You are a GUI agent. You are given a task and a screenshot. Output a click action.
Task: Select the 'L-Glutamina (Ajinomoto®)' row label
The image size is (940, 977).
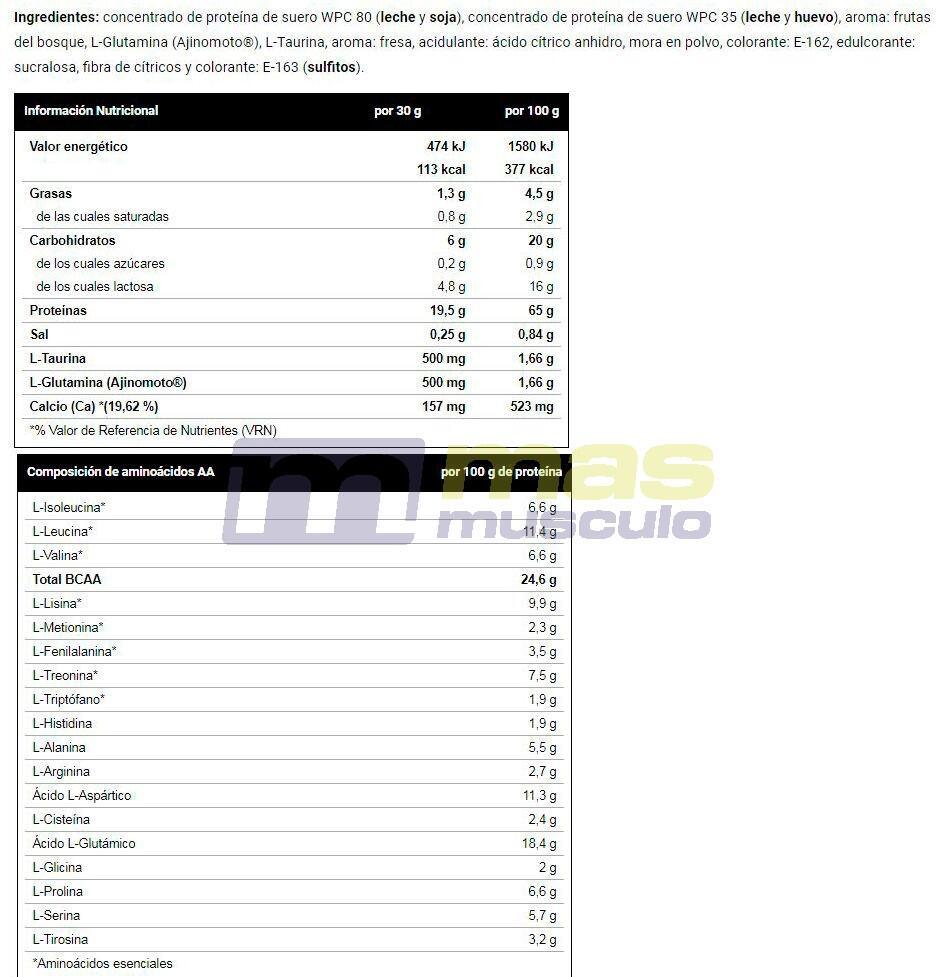point(108,383)
